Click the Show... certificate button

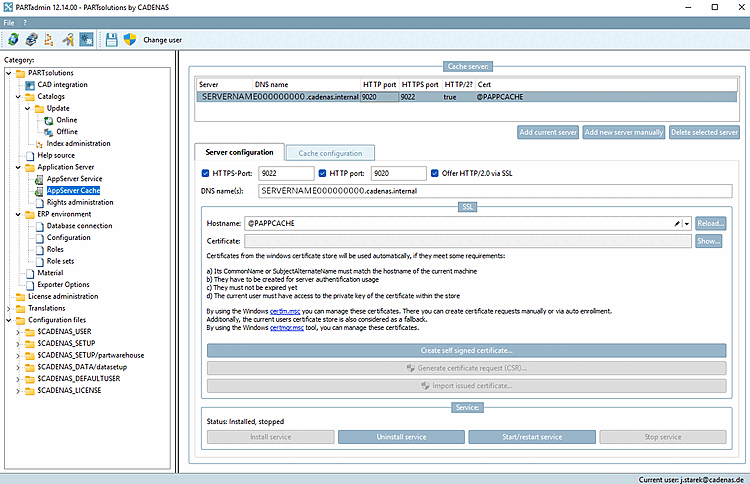click(x=708, y=241)
